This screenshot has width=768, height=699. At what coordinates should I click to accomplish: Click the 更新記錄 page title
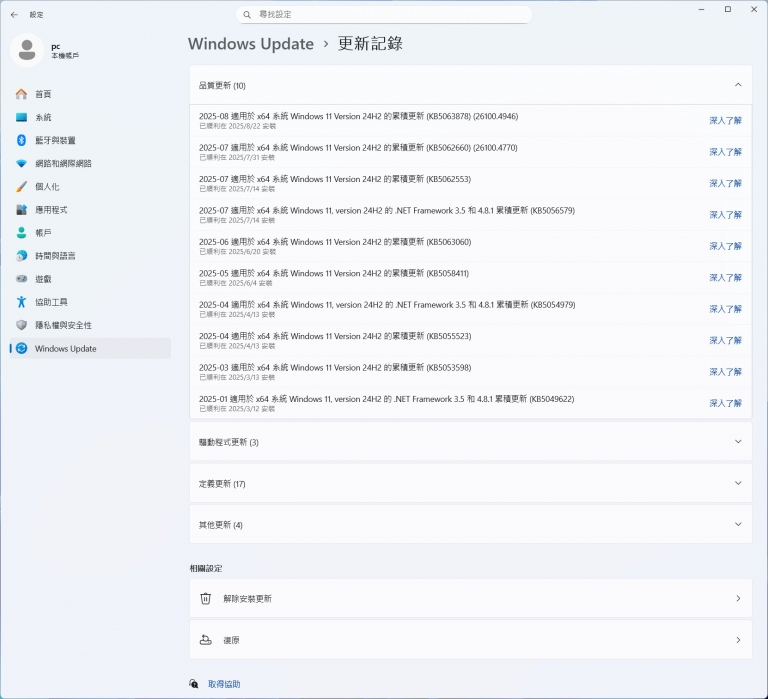coord(370,44)
